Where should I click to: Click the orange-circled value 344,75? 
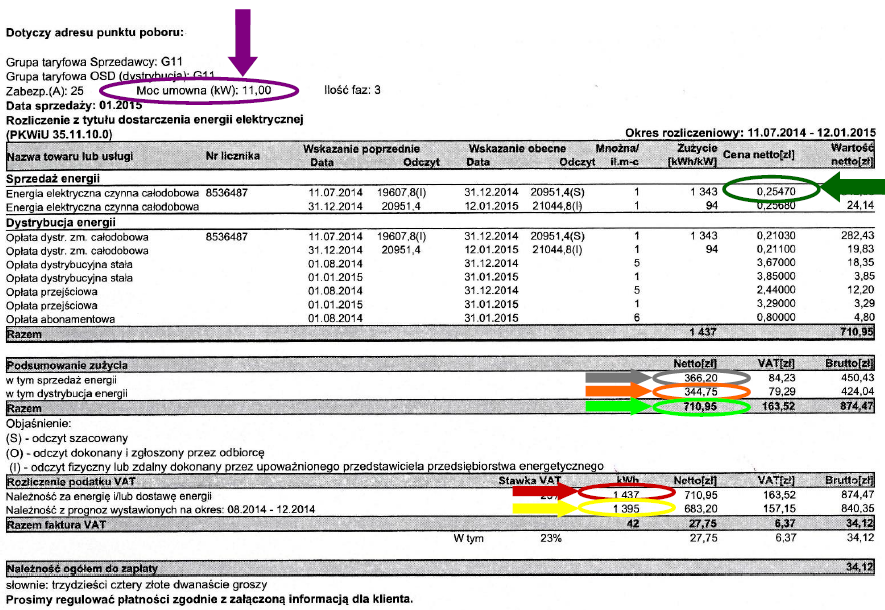point(701,392)
